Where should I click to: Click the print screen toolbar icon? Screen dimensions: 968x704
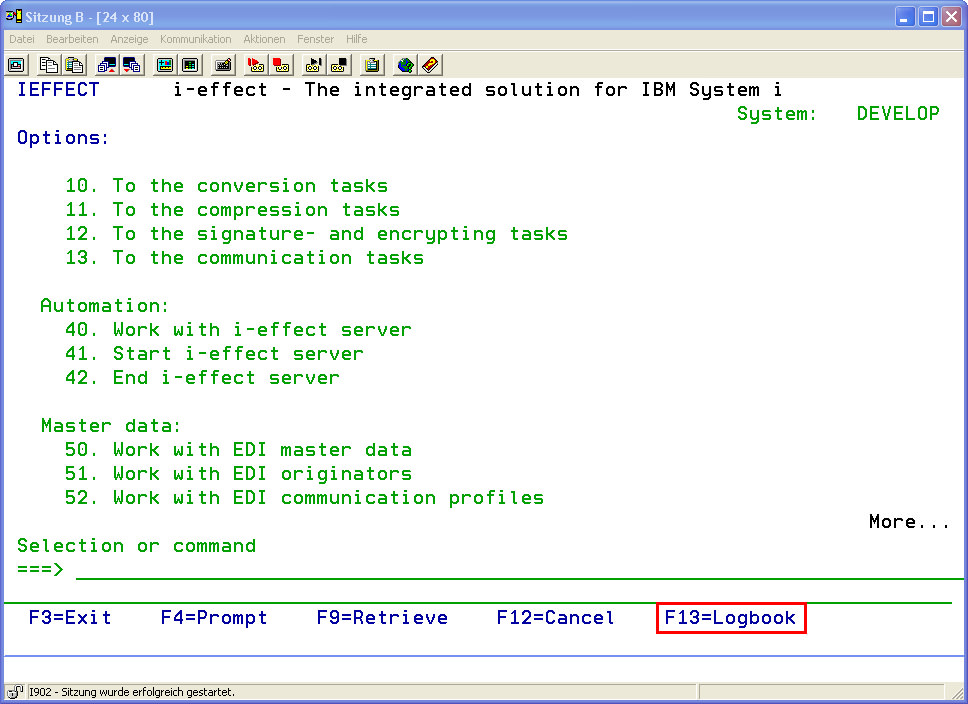(x=17, y=65)
